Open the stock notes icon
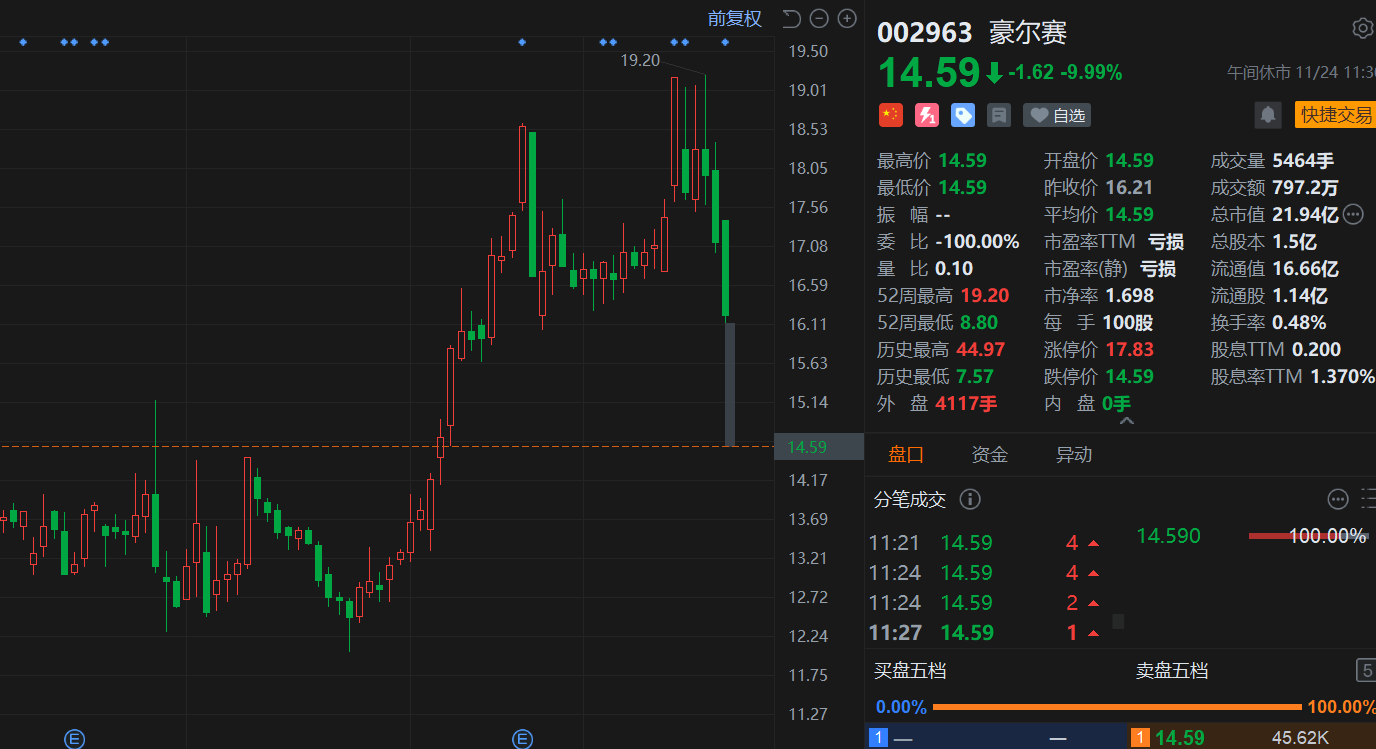Viewport: 1376px width, 749px height. (x=998, y=115)
